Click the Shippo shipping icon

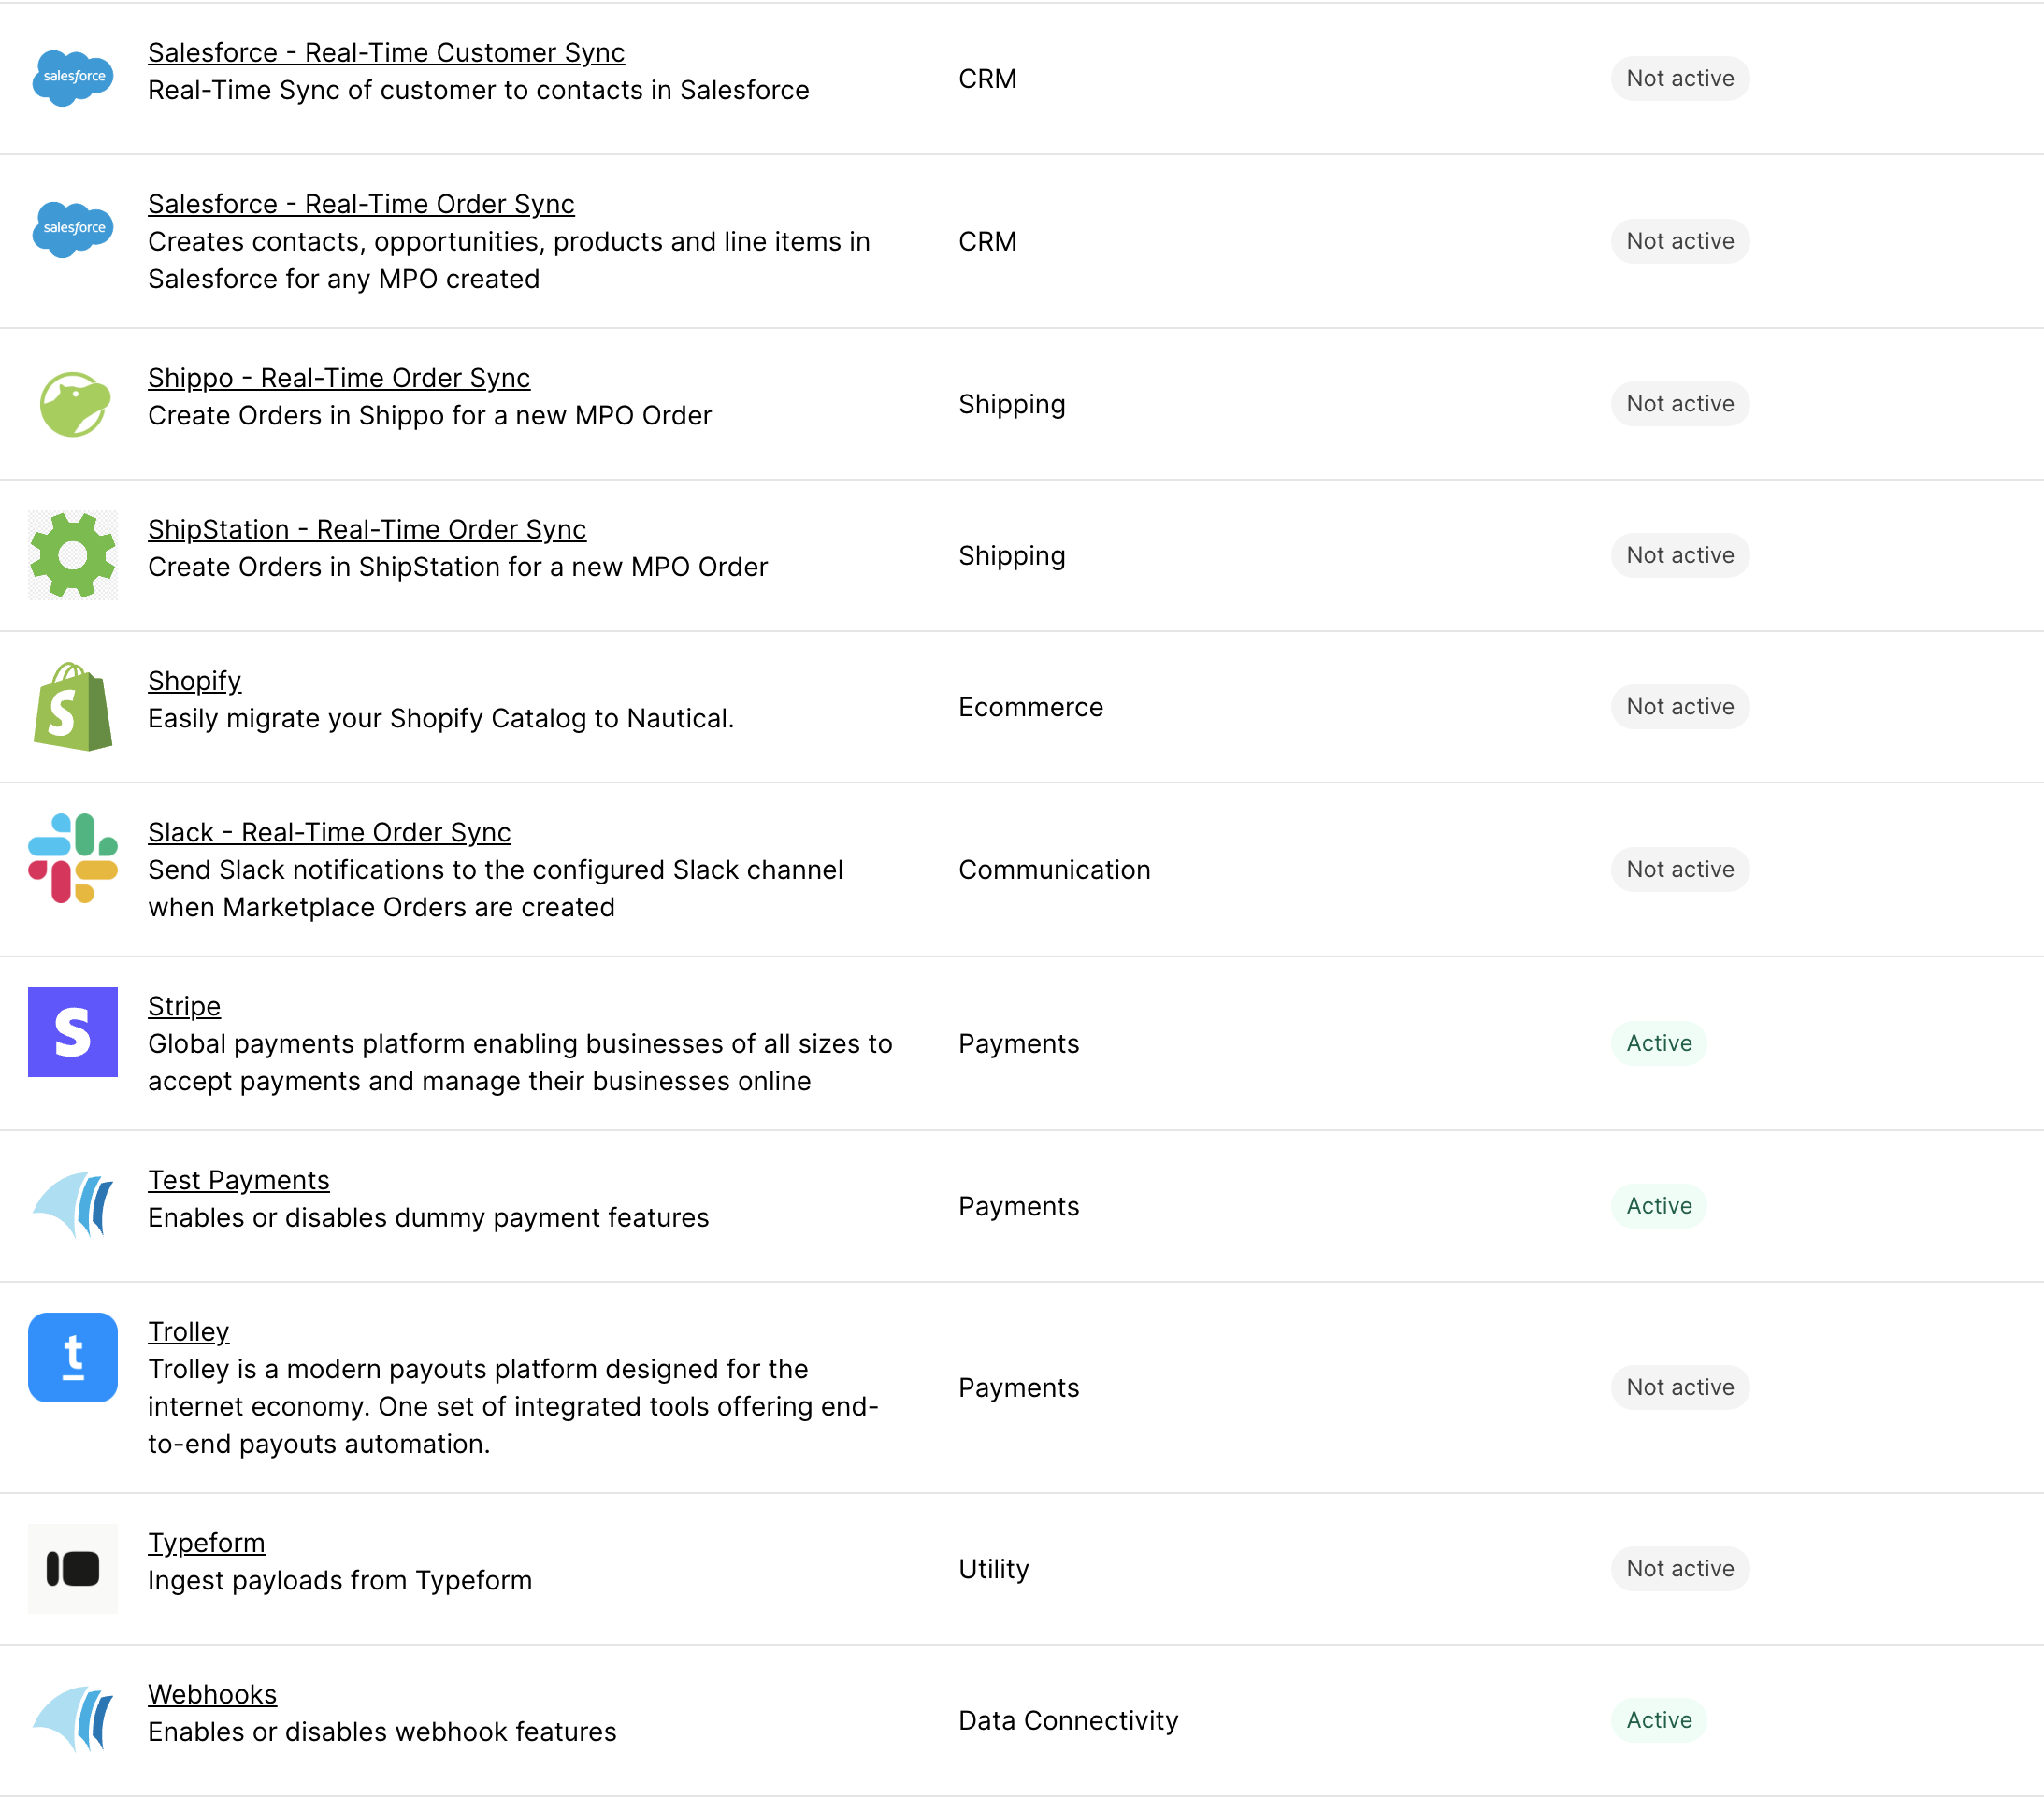click(x=73, y=401)
